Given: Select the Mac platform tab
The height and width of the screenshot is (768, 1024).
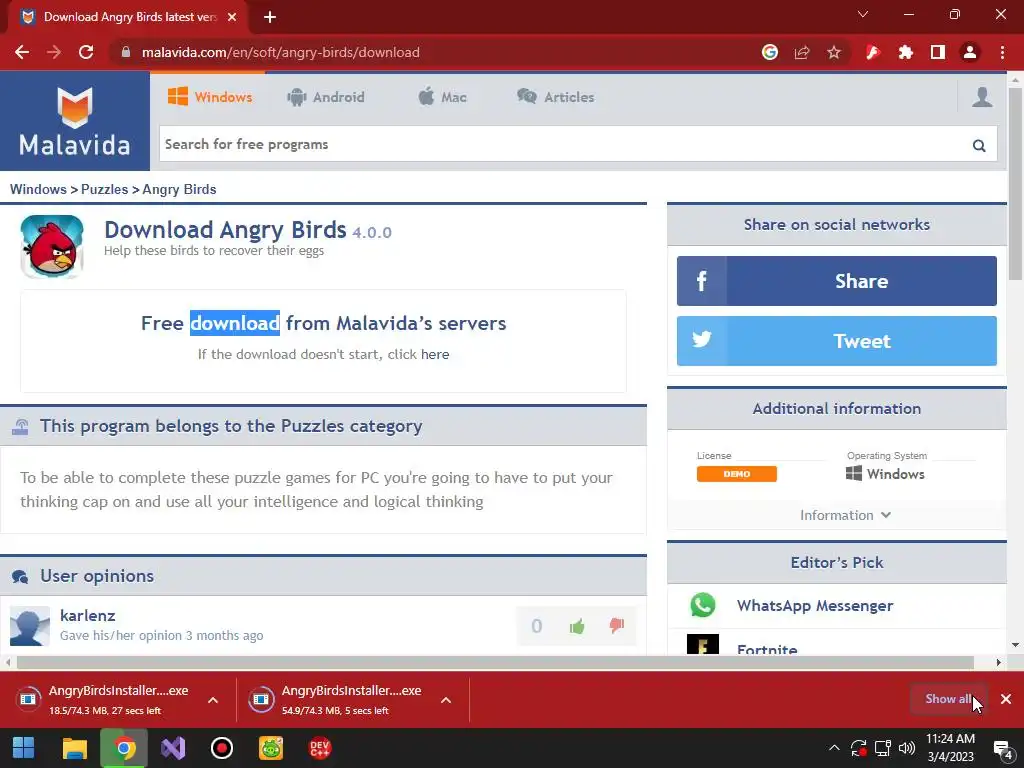Looking at the screenshot, I should coord(442,97).
